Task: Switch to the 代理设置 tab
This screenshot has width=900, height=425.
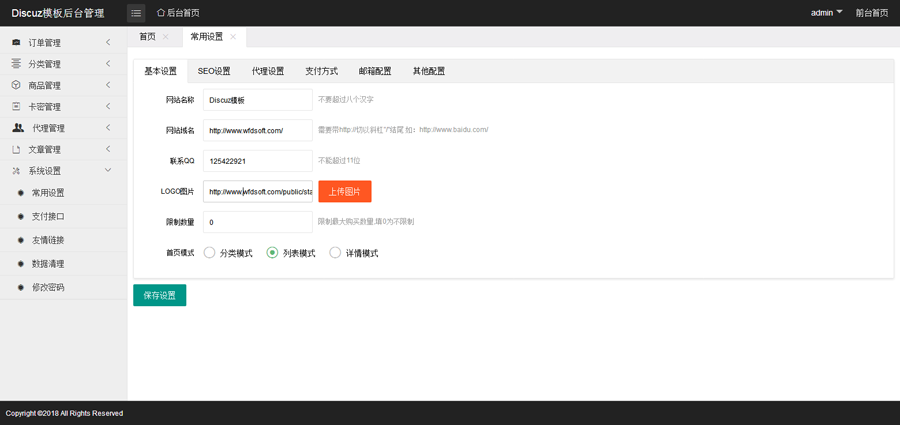Action: click(x=268, y=71)
